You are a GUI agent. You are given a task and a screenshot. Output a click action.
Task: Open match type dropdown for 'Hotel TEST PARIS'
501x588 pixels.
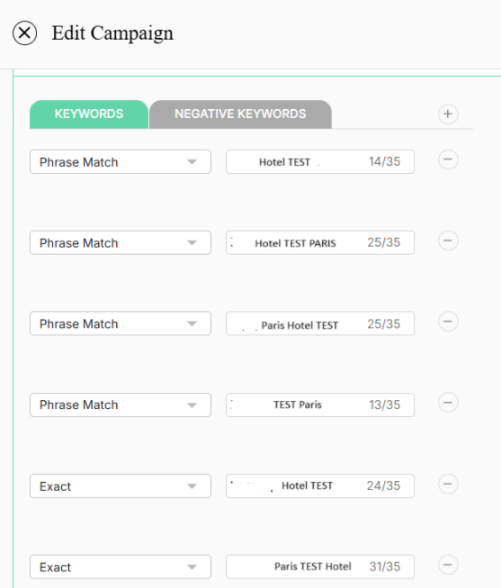click(120, 243)
